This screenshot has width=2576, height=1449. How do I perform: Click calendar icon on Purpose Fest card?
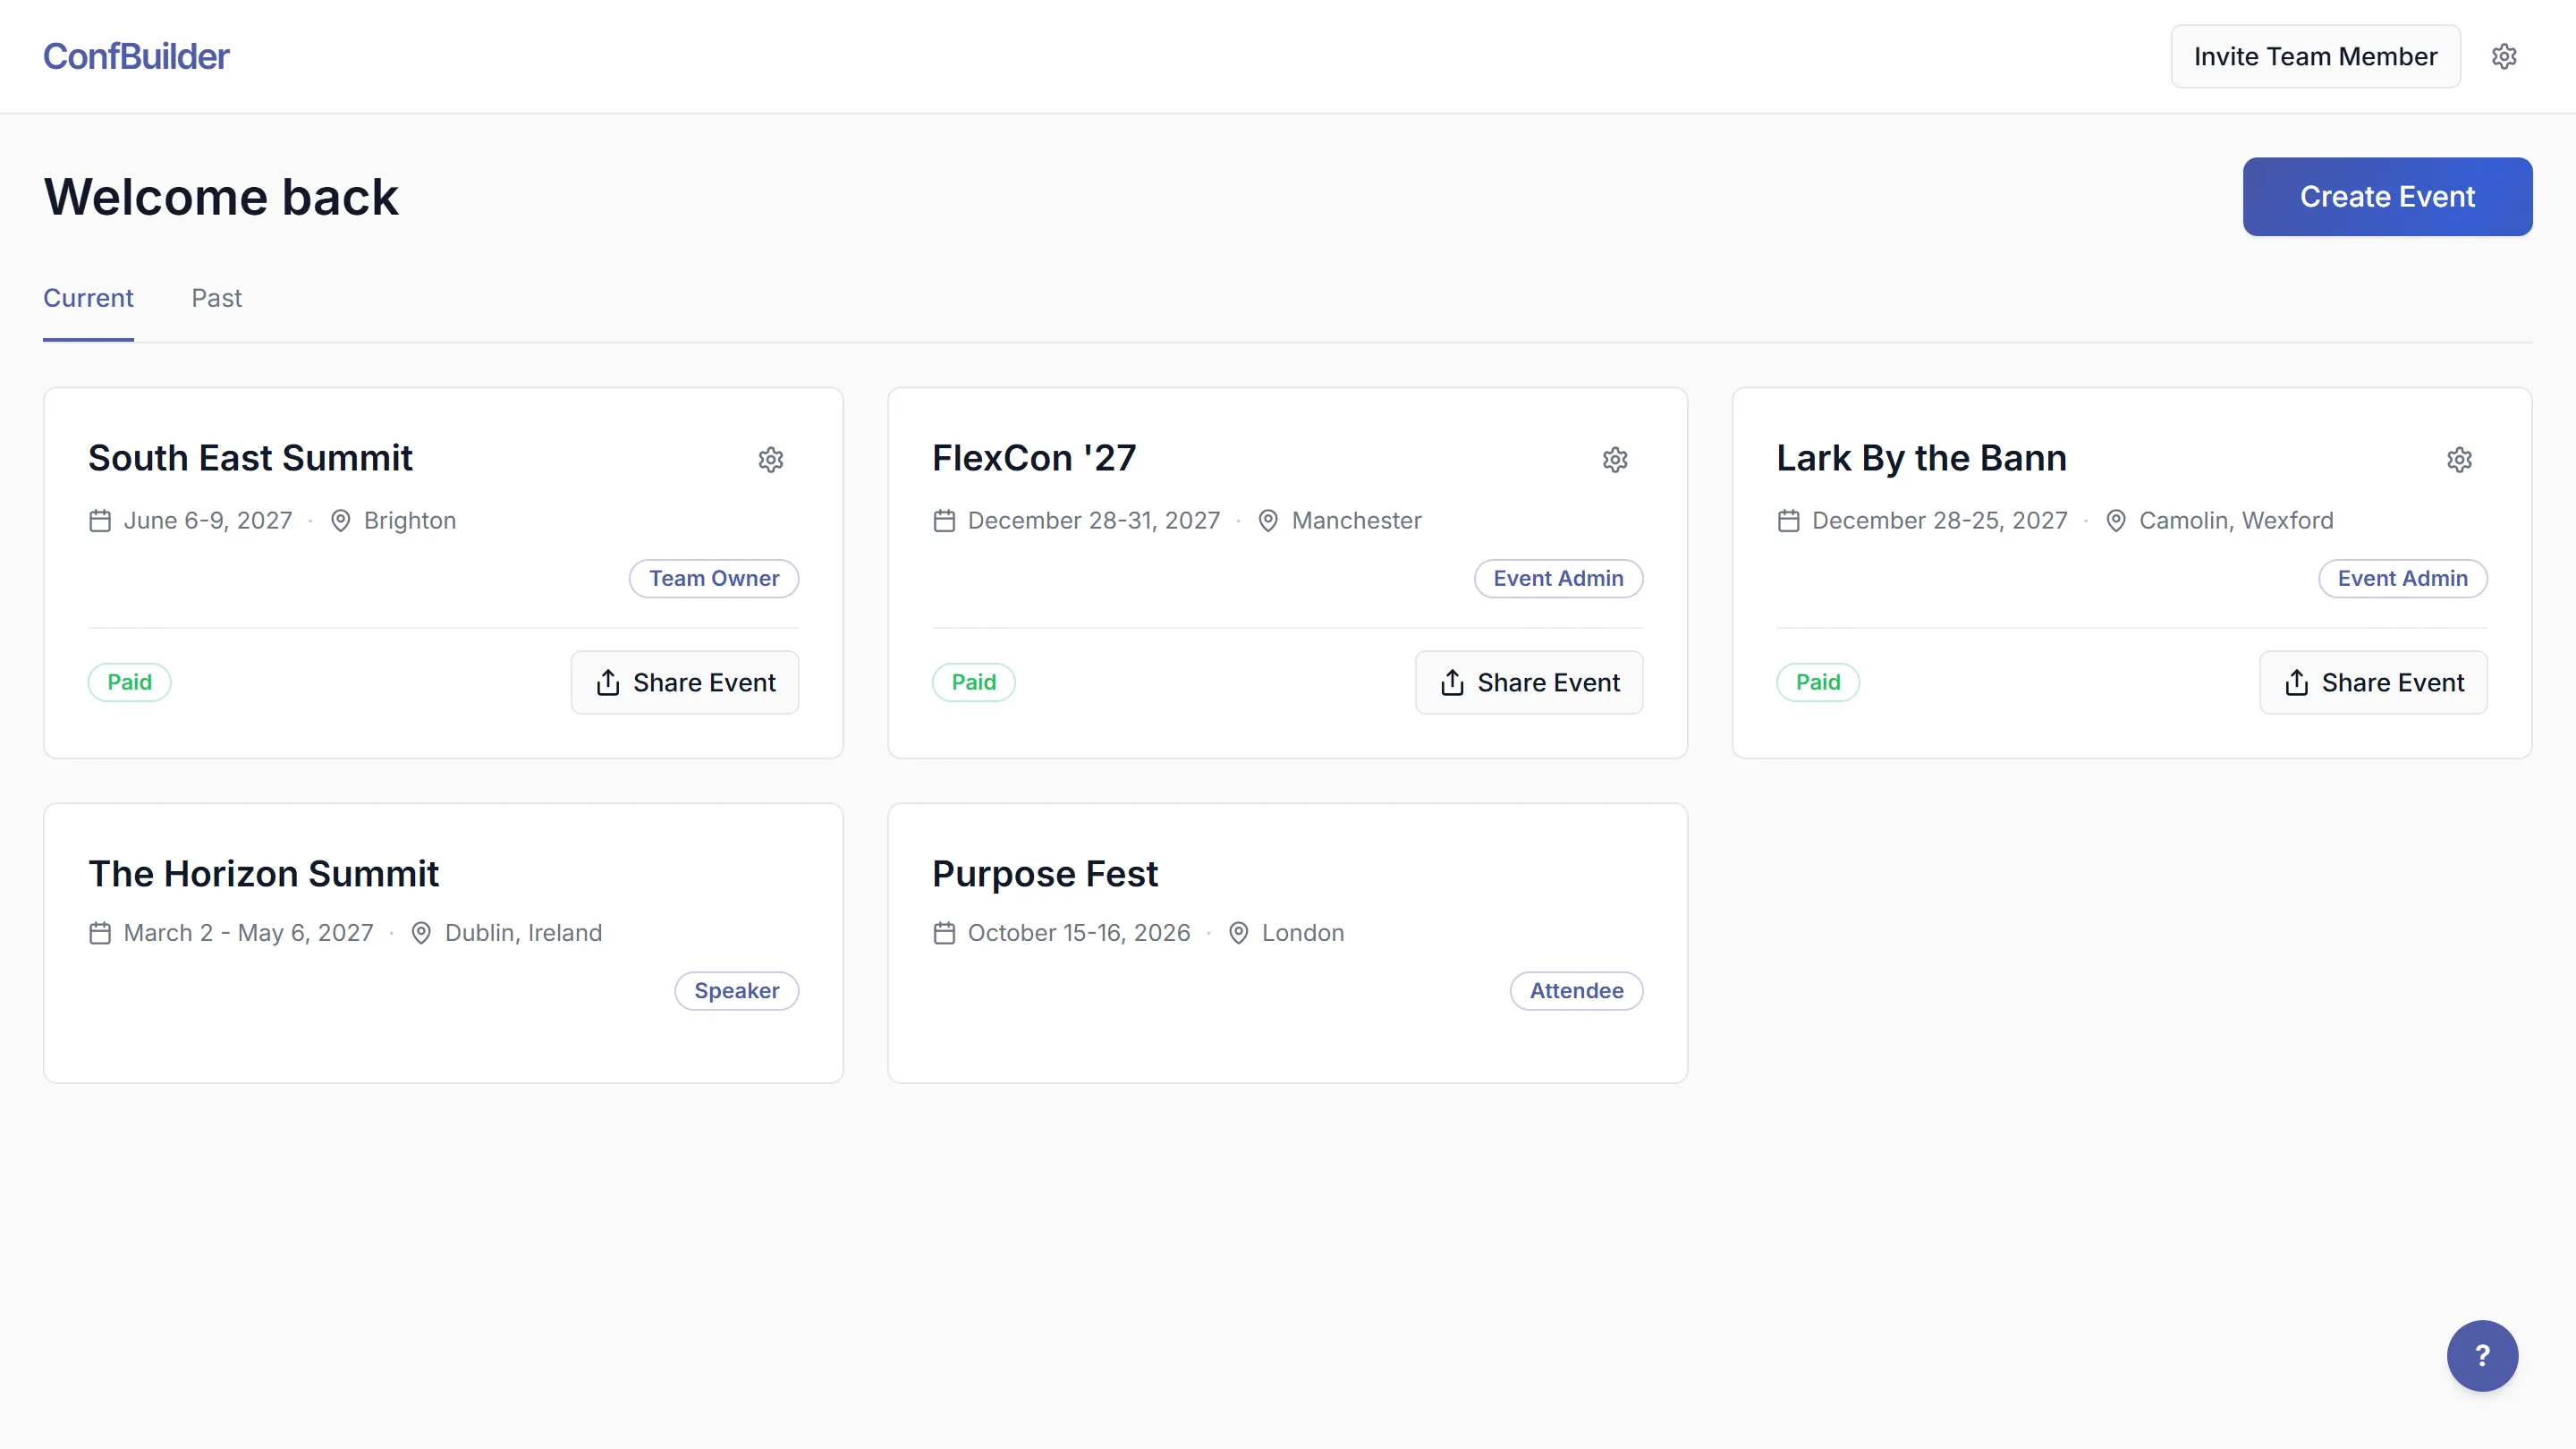tap(944, 933)
